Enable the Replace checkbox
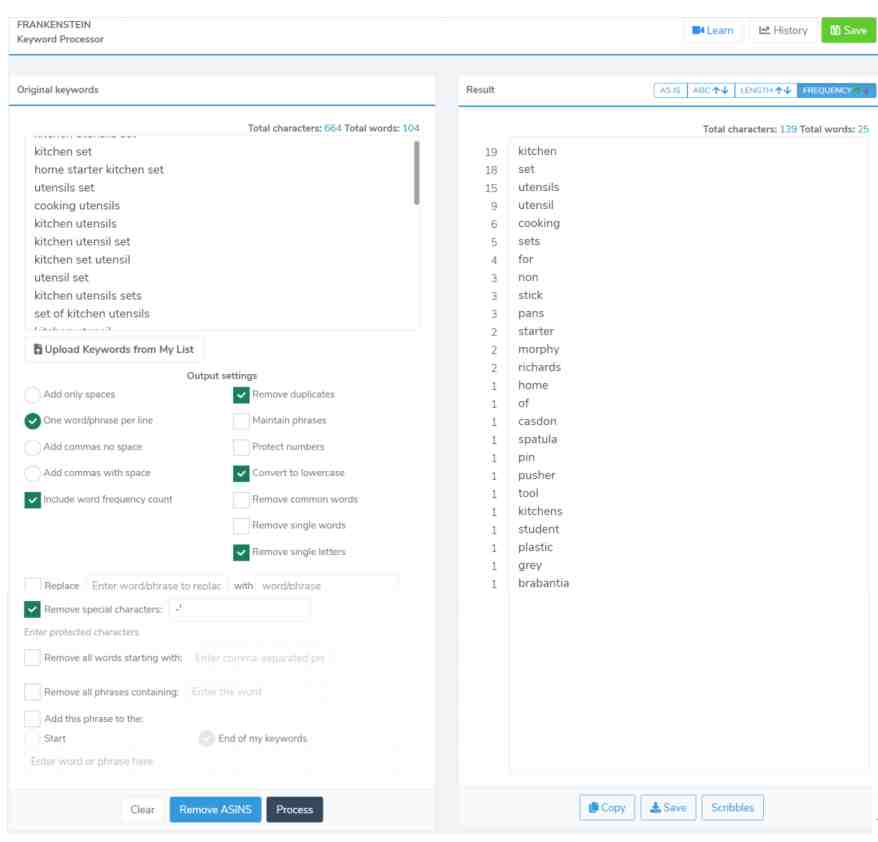The height and width of the screenshot is (842, 878). point(32,586)
